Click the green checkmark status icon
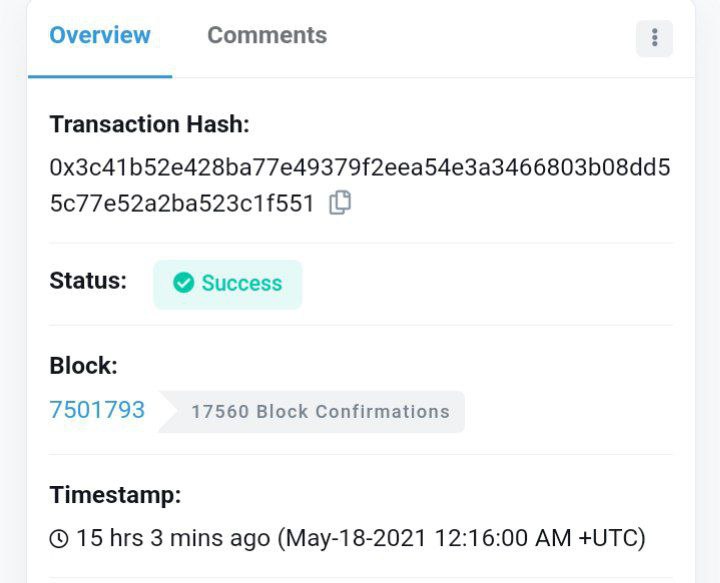This screenshot has height=583, width=720. (183, 284)
